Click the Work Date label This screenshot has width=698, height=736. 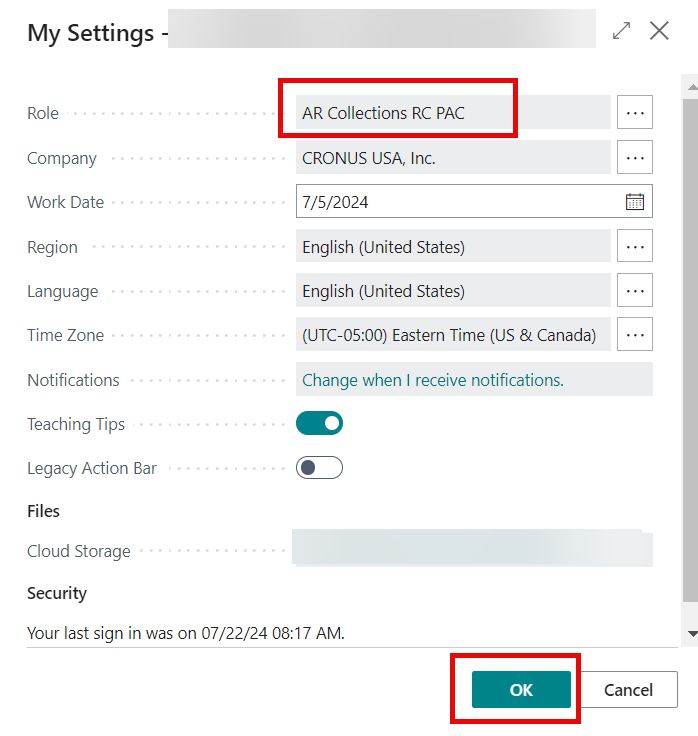coord(65,202)
